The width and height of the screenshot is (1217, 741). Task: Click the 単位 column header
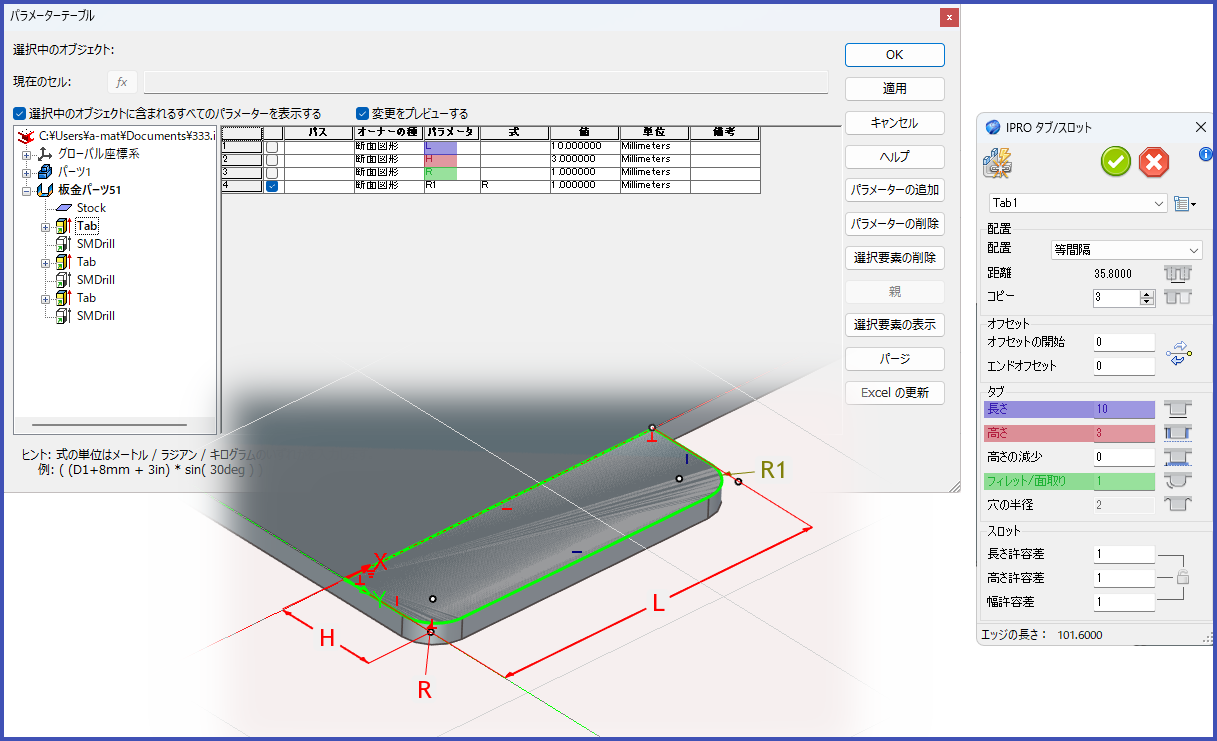point(655,132)
